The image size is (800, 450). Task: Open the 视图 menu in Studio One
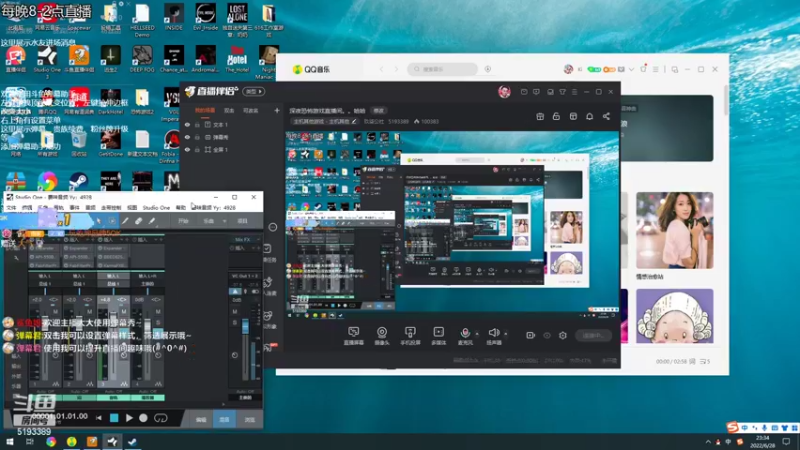point(132,208)
